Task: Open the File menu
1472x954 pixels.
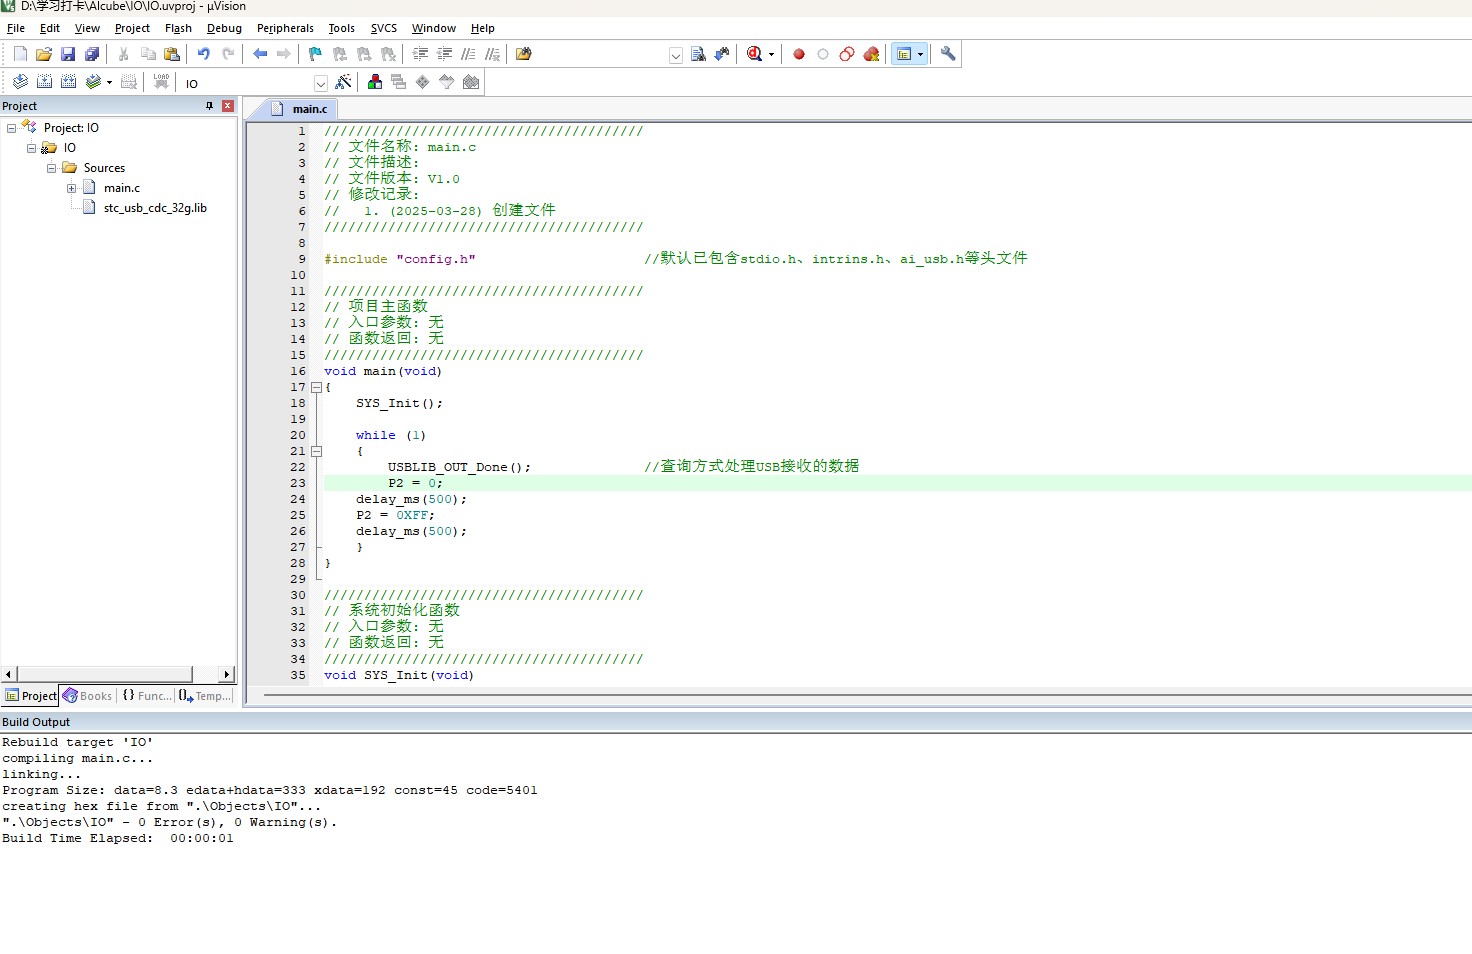Action: tap(16, 28)
